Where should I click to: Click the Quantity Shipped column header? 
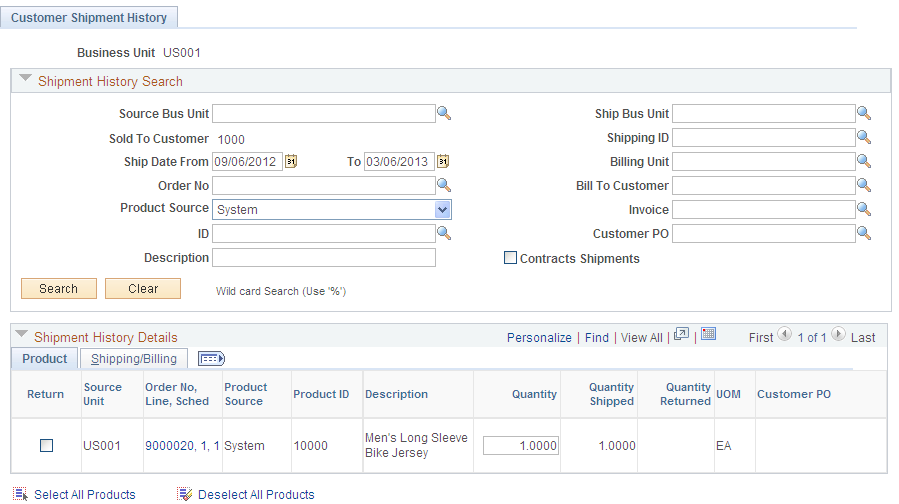point(611,394)
